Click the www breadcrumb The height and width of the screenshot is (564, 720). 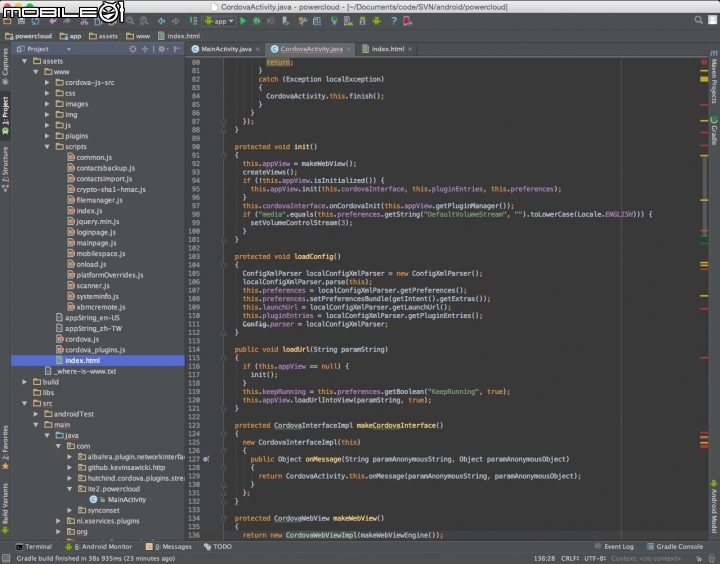click(x=138, y=36)
